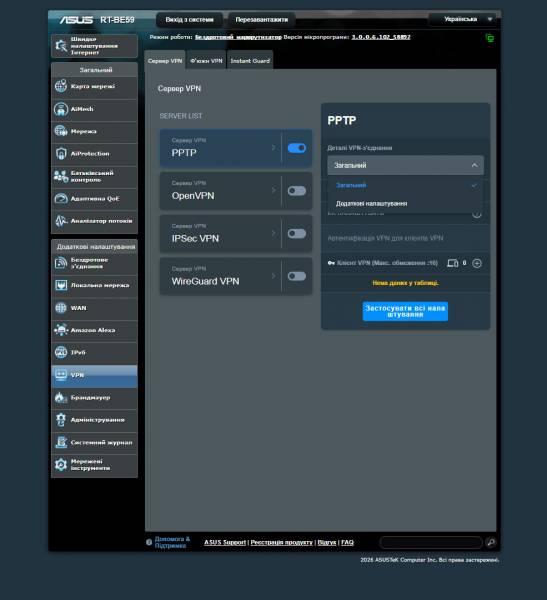This screenshot has width=547, height=600.
Task: Click the footer search input field
Action: [431, 542]
